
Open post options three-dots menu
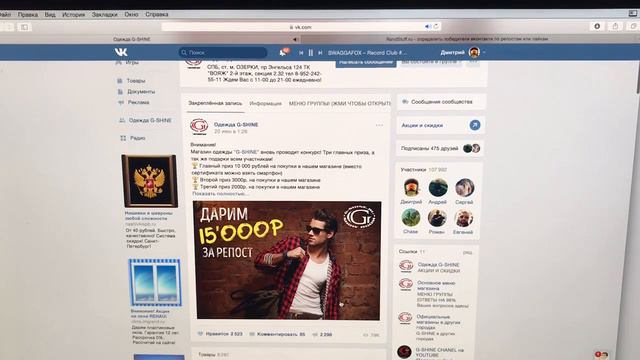pyautogui.click(x=379, y=125)
